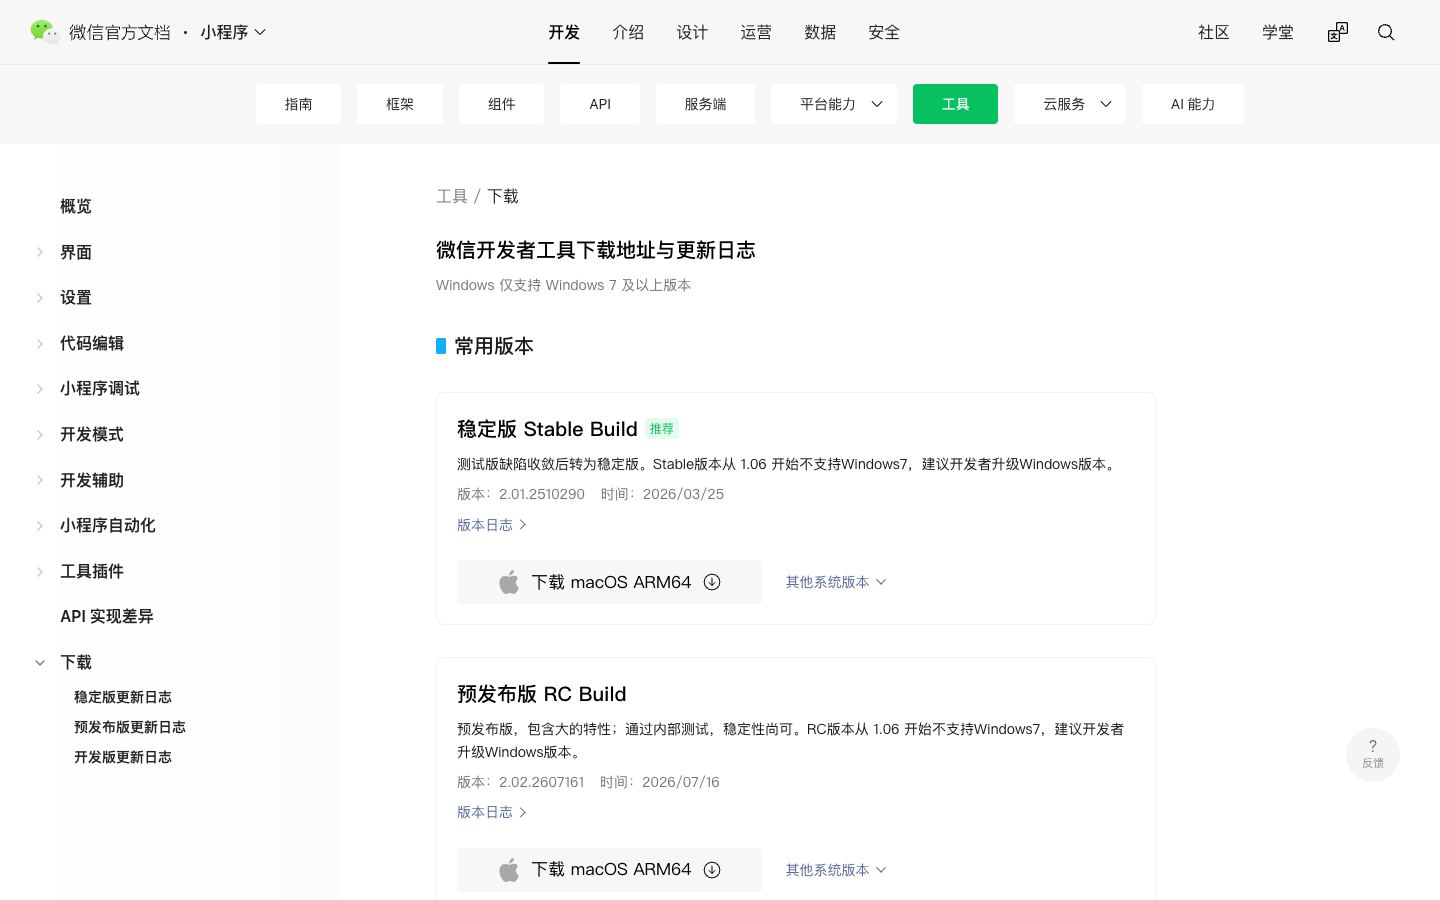Download Stable Build for macOS ARM64
This screenshot has height=900, width=1440.
pos(609,582)
